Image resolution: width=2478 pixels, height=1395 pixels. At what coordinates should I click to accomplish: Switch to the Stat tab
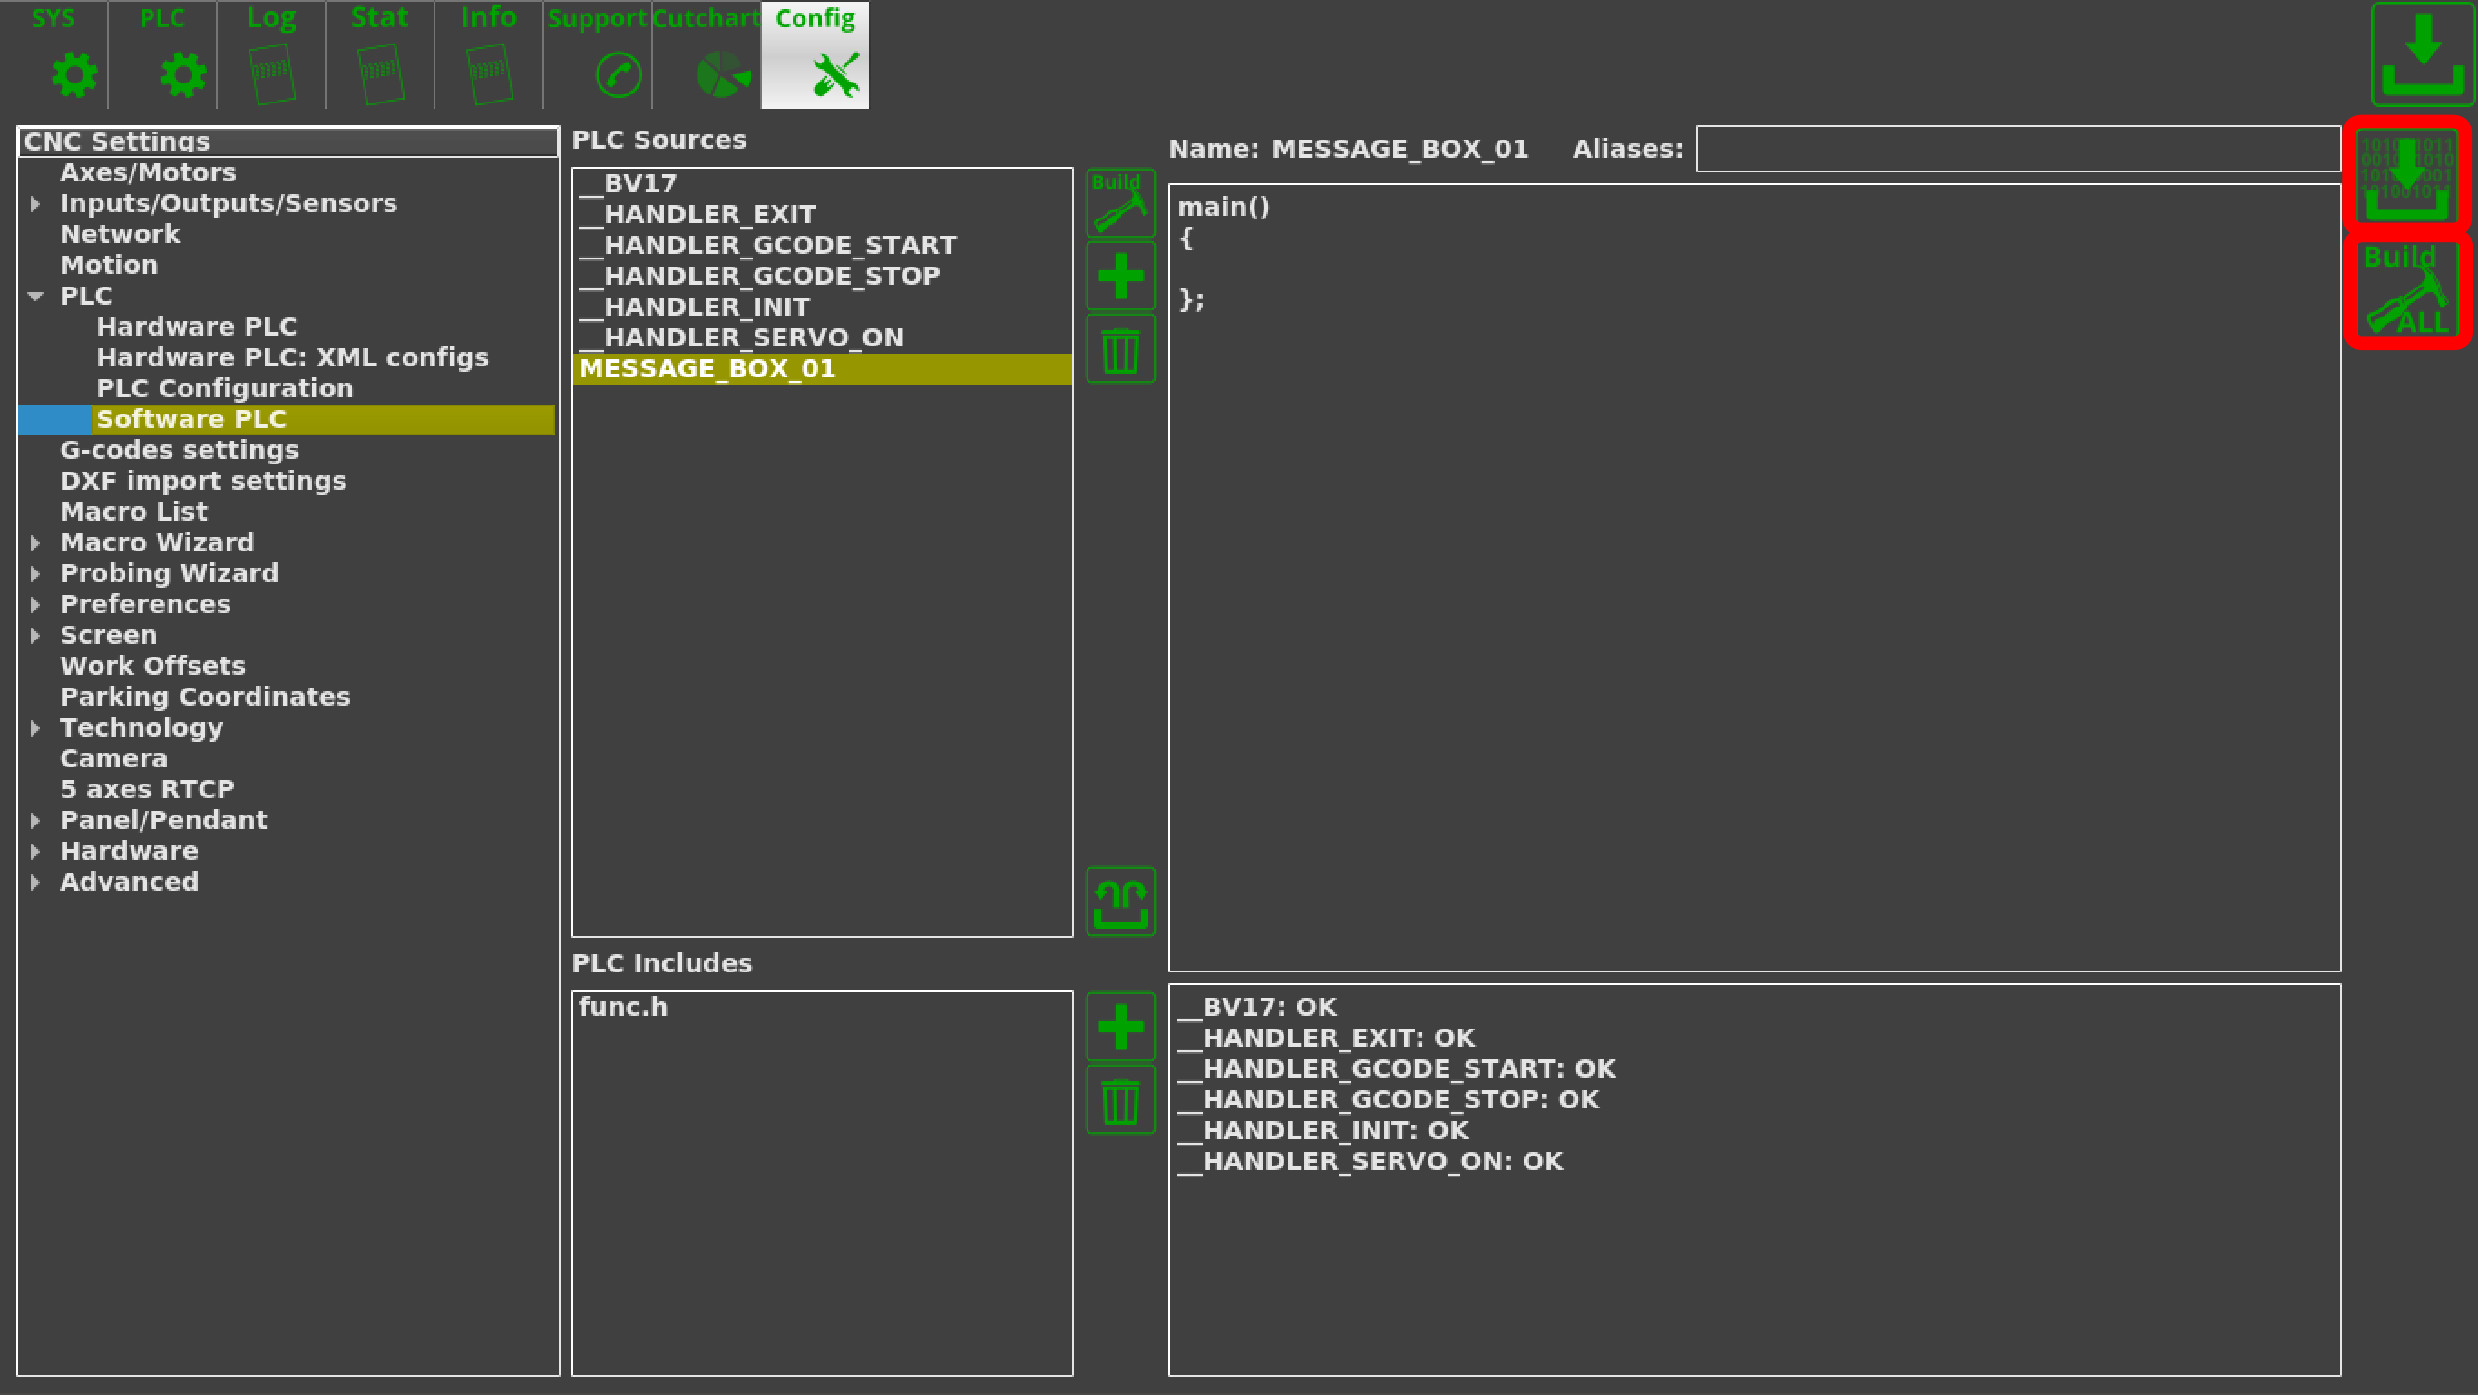pos(378,55)
